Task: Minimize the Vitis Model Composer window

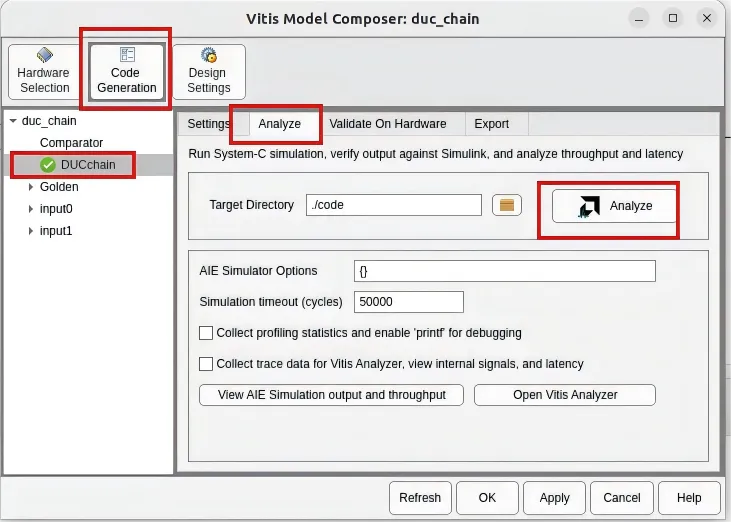Action: pyautogui.click(x=637, y=18)
